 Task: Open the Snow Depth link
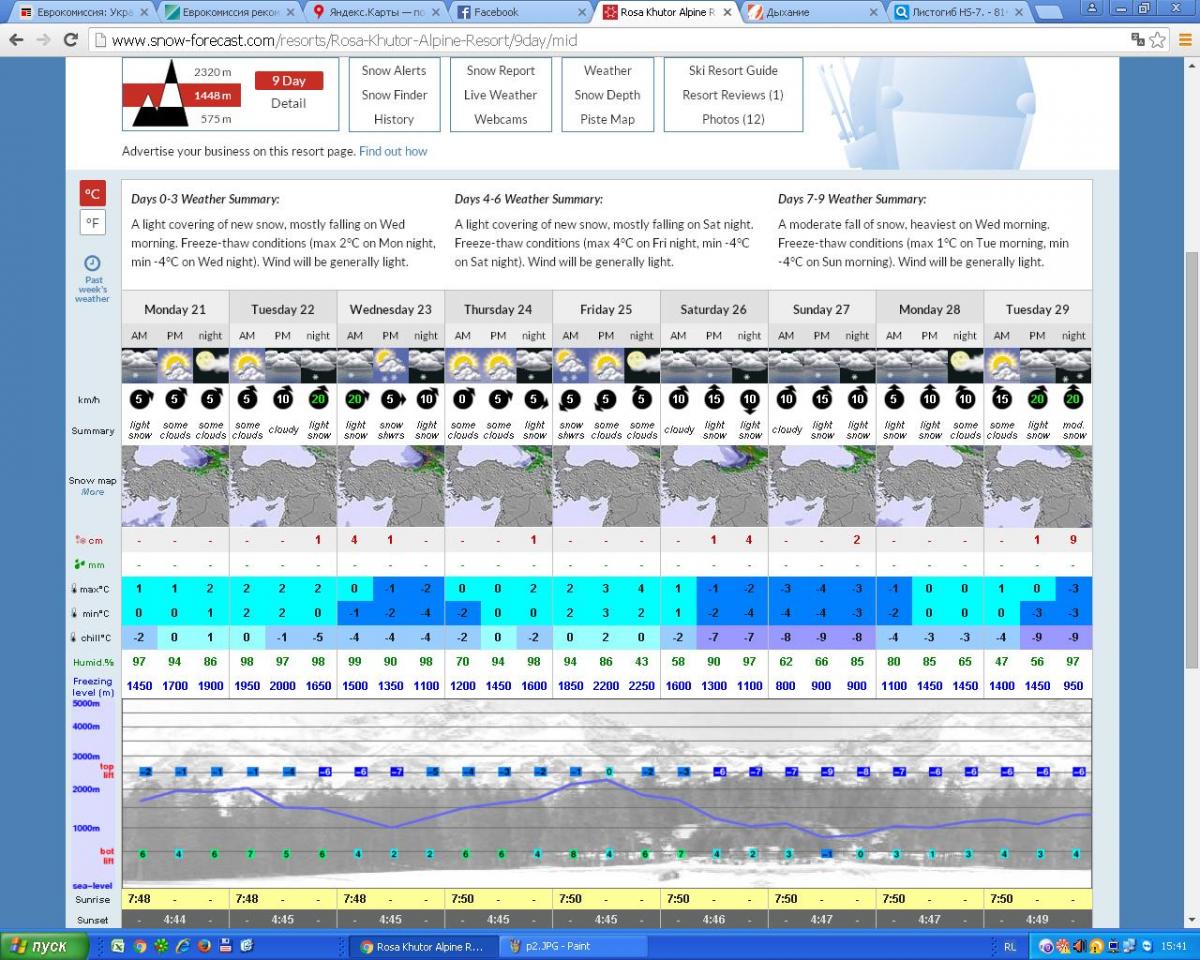click(x=608, y=95)
